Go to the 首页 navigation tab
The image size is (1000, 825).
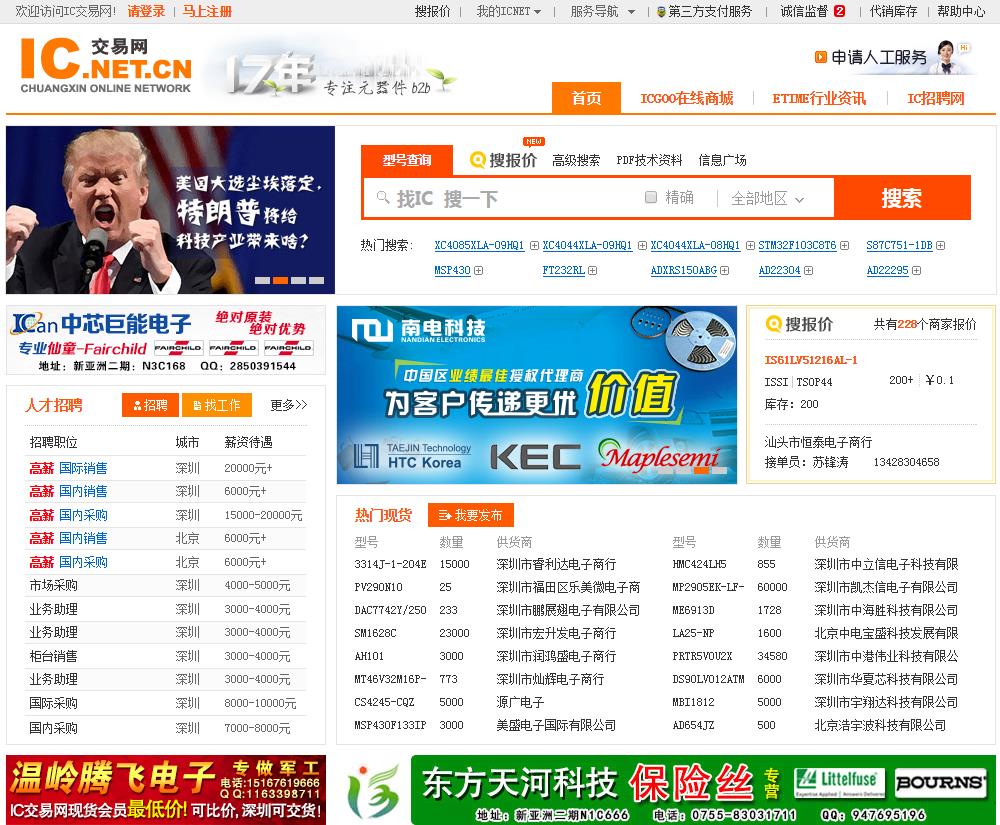coord(586,98)
